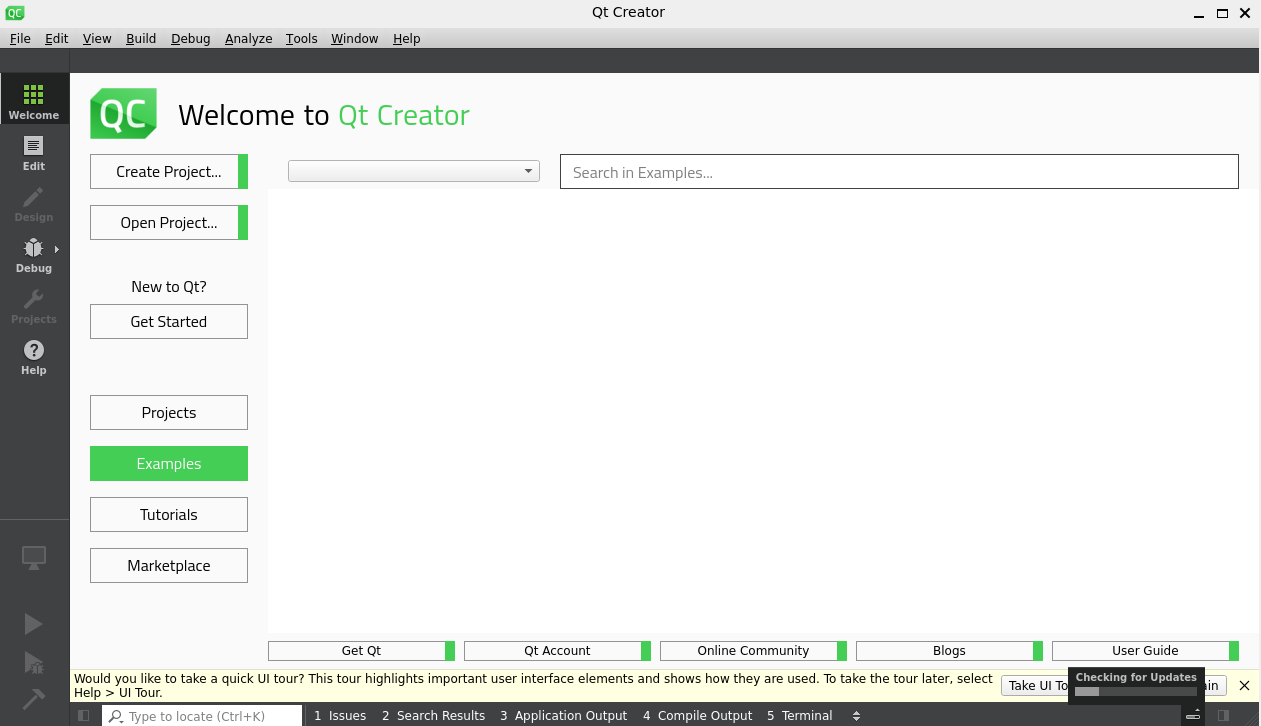
Task: Close the UI tour notification bar
Action: click(x=1244, y=685)
